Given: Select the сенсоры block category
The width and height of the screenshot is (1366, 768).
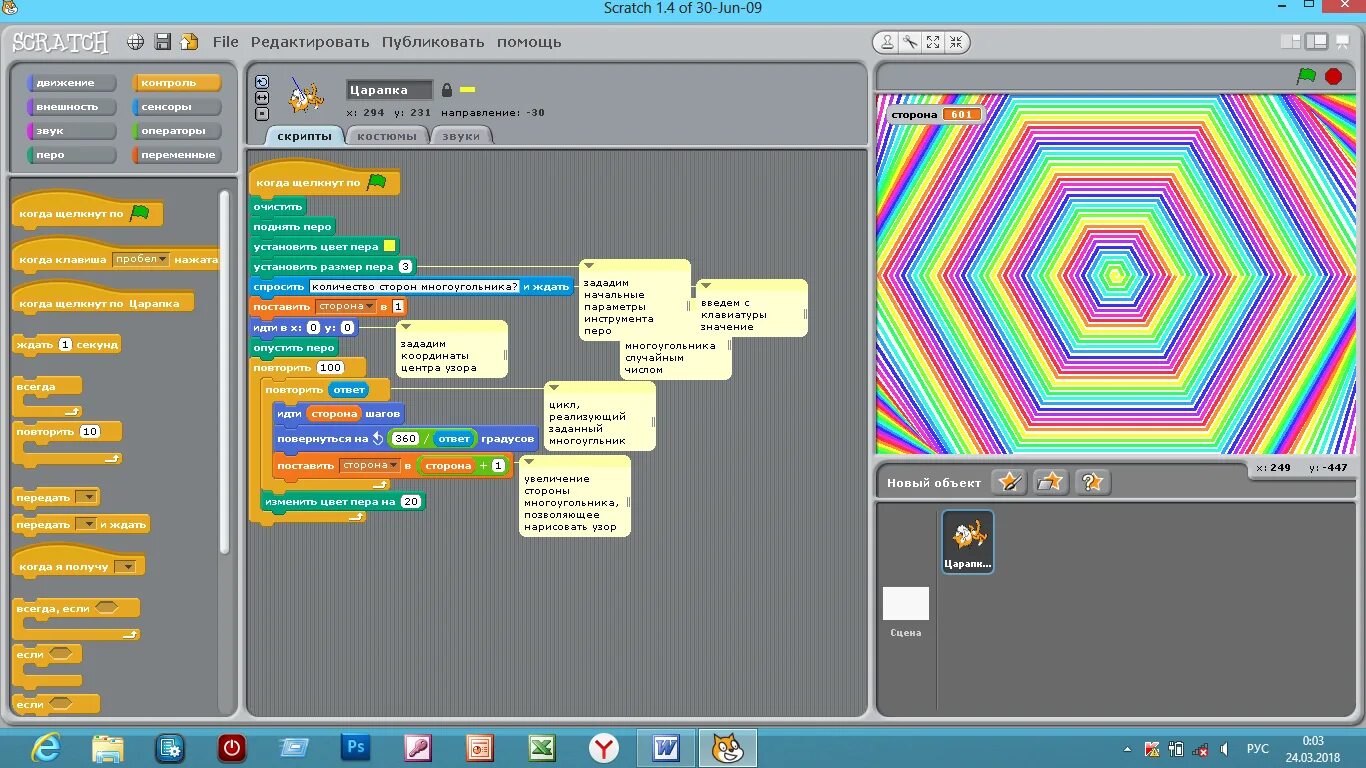Looking at the screenshot, I should point(176,107).
